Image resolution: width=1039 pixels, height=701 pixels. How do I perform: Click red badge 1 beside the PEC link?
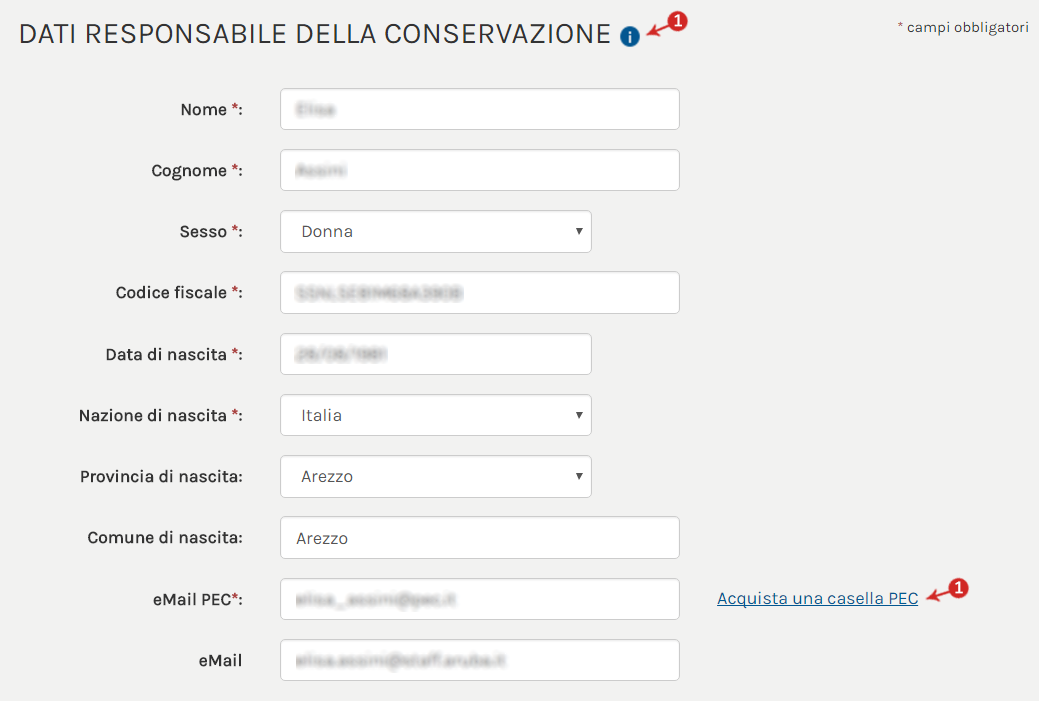click(x=958, y=588)
